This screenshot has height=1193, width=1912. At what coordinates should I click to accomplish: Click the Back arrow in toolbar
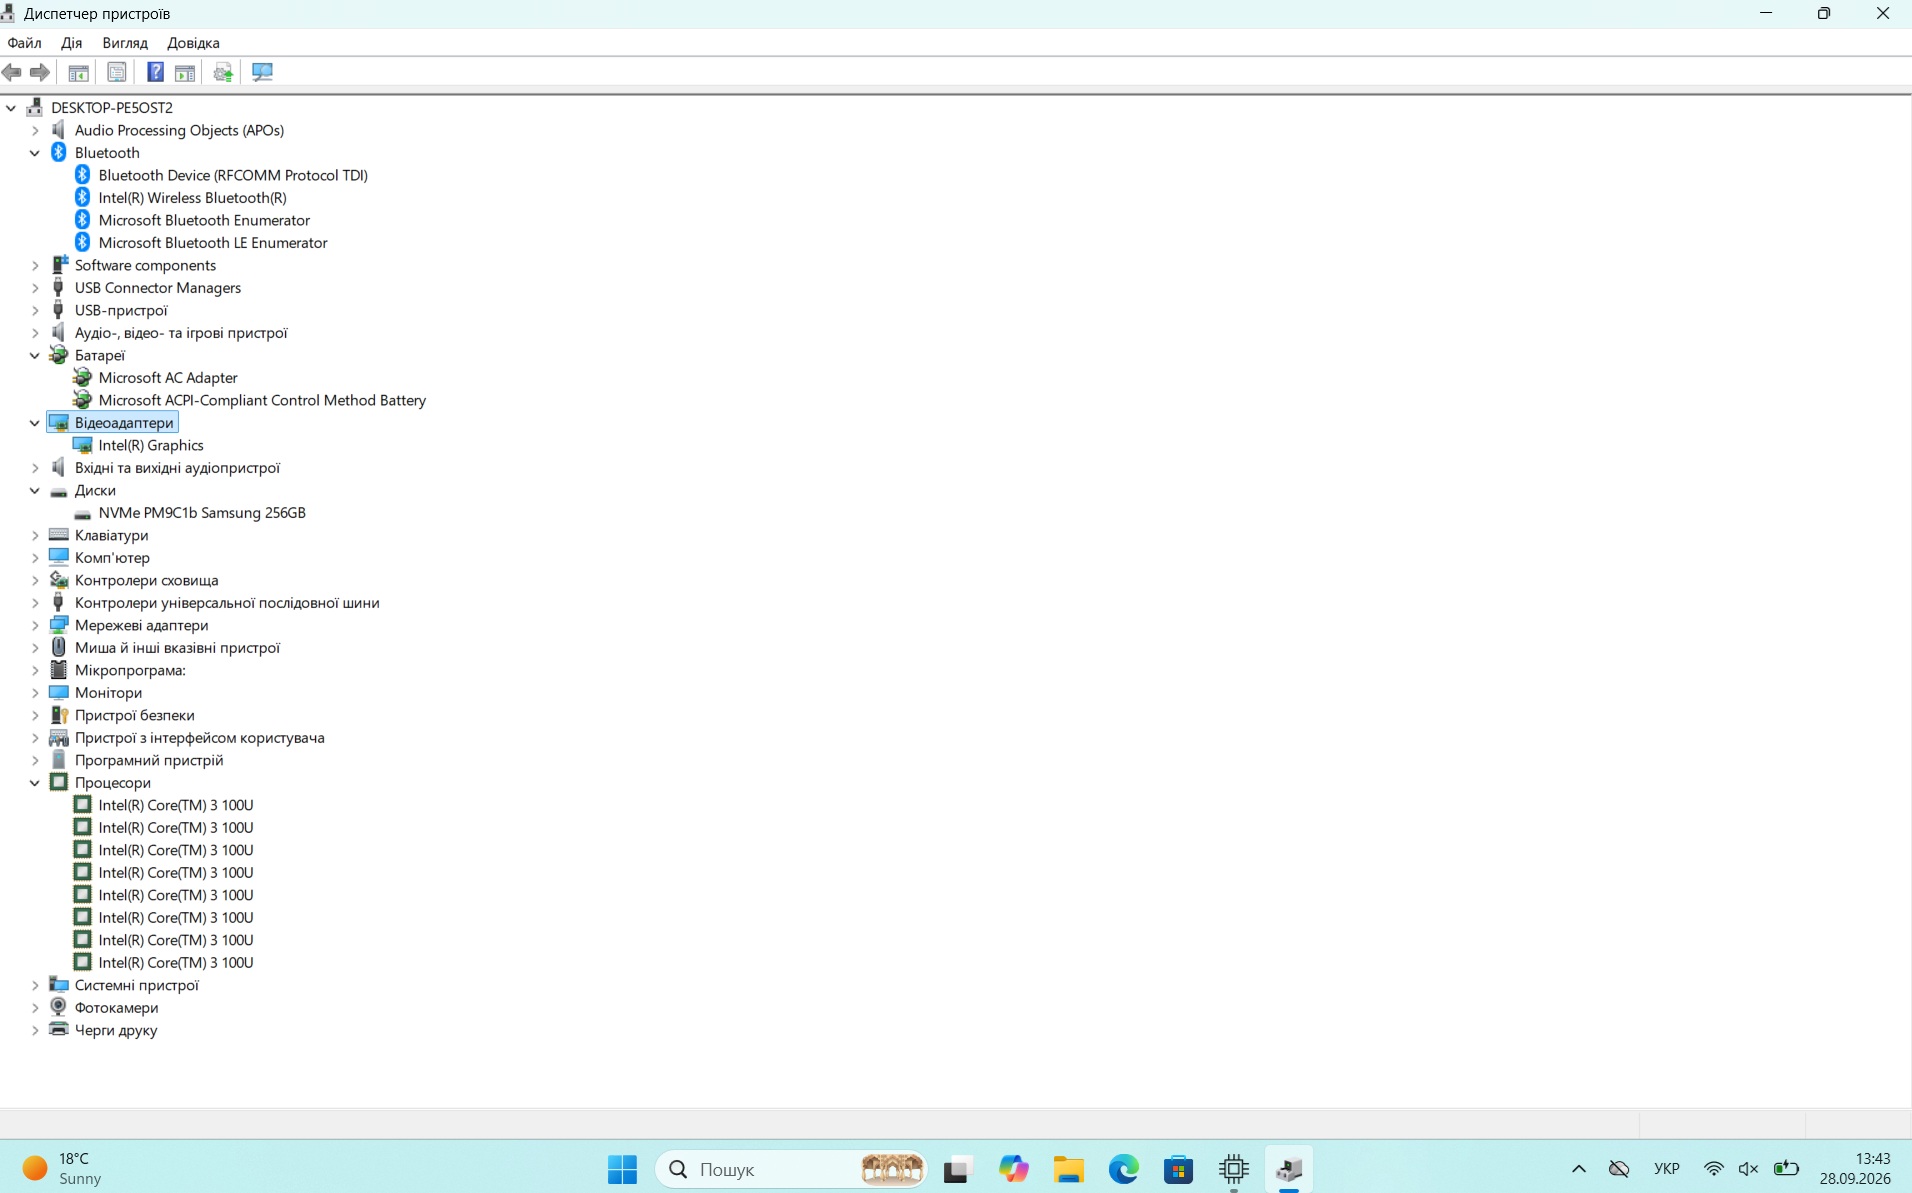click(12, 72)
